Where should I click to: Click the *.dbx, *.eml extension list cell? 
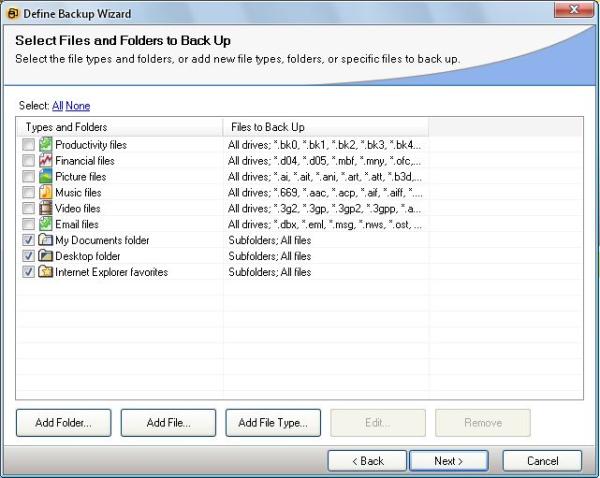(x=324, y=224)
